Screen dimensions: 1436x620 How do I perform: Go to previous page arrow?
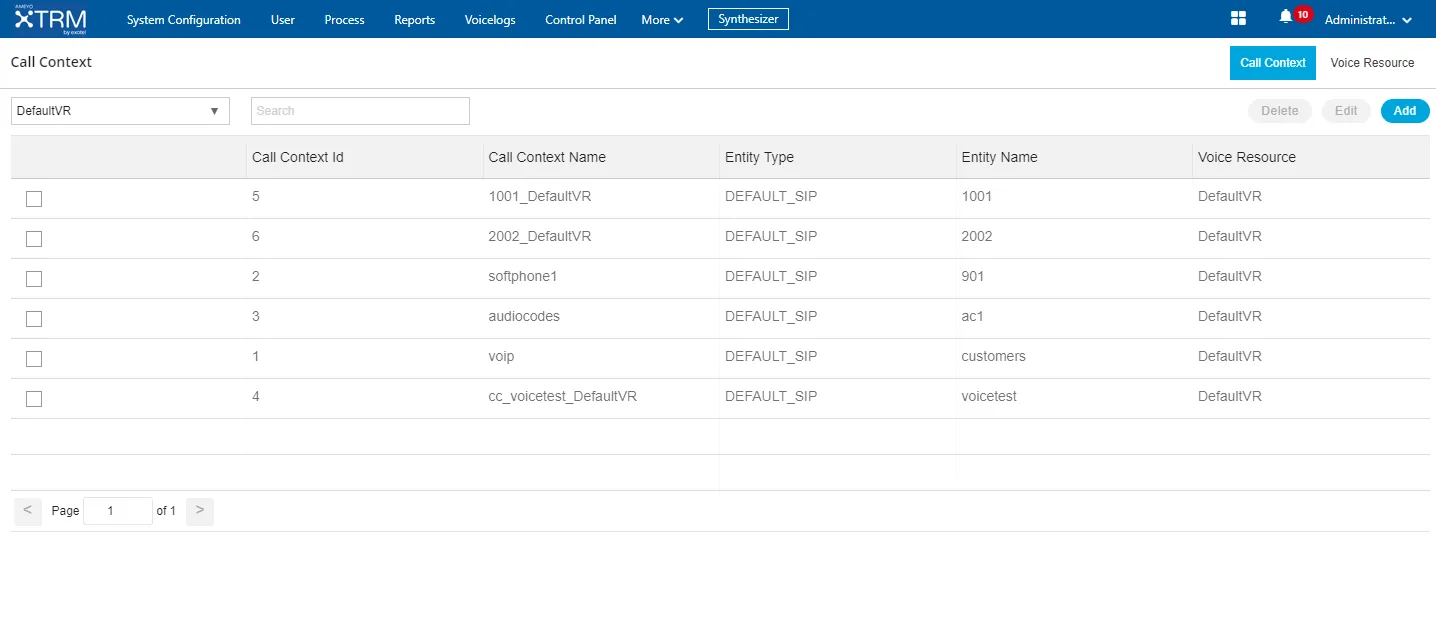pyautogui.click(x=28, y=511)
